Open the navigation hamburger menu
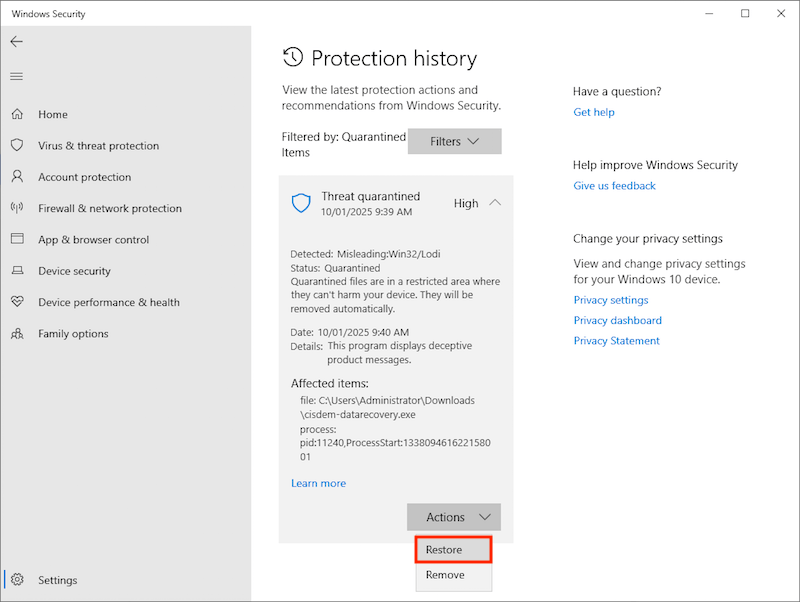800x602 pixels. [16, 76]
